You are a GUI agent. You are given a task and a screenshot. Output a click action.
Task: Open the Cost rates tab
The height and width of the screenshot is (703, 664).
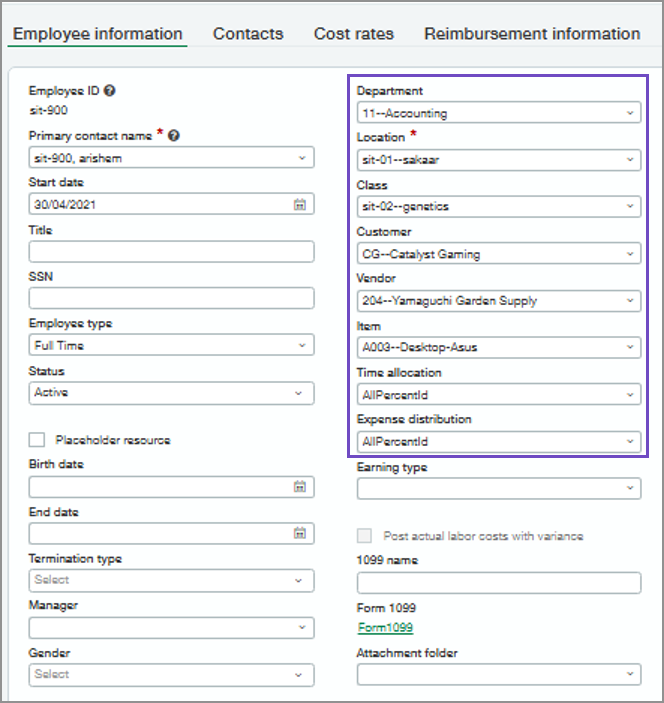(x=353, y=34)
